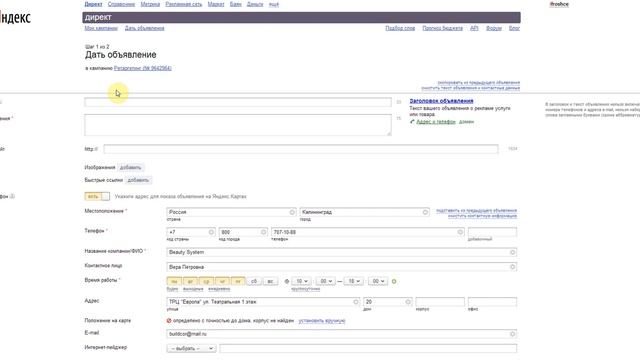Image resolution: width=640 pixels, height=360 pixels.
Task: Clear the 707-10-88 phone number icon
Action: point(460,232)
